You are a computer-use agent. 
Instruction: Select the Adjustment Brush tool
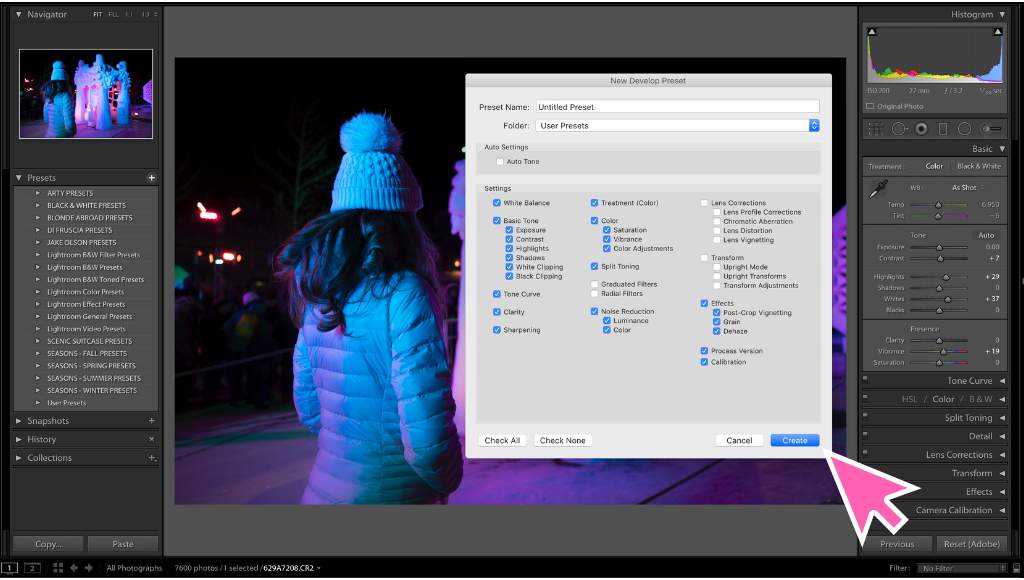point(991,129)
